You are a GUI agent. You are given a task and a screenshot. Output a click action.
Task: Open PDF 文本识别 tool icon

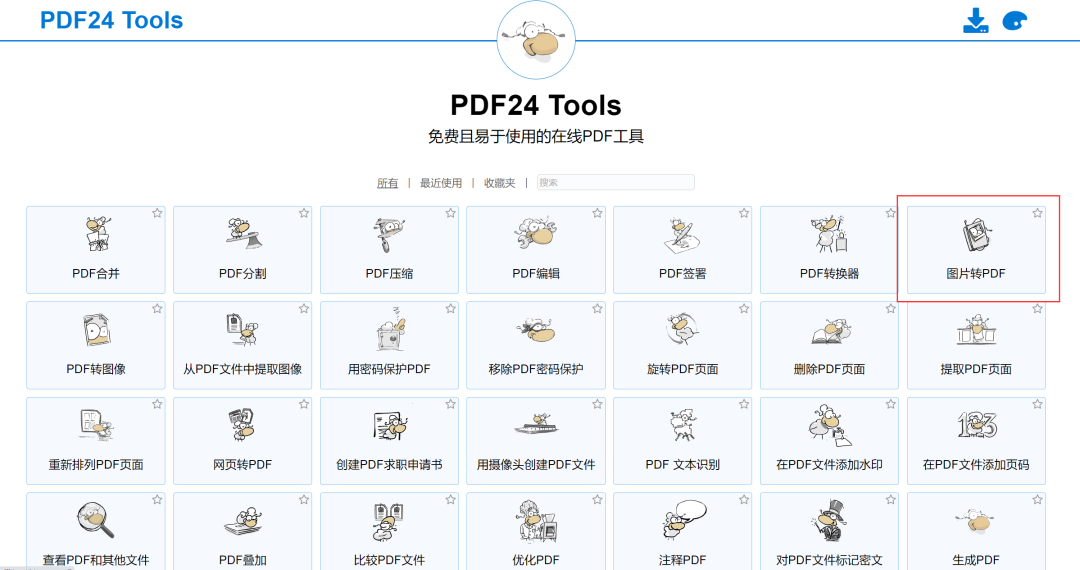[x=683, y=425]
